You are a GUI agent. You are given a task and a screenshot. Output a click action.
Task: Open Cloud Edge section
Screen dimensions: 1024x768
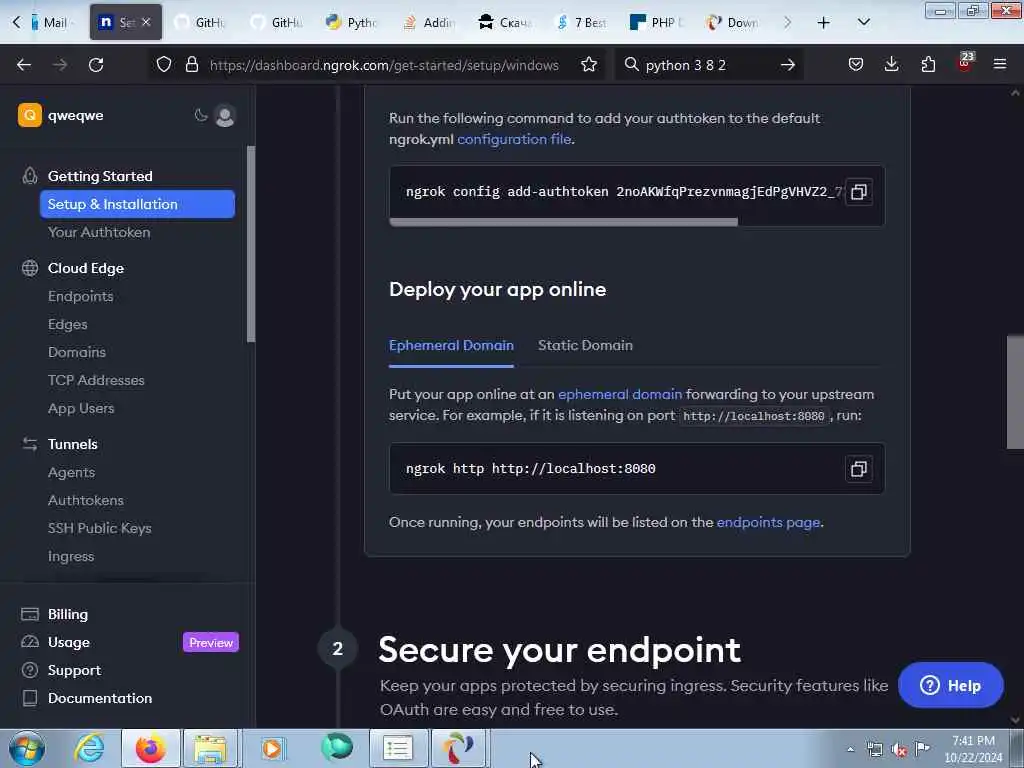(86, 268)
